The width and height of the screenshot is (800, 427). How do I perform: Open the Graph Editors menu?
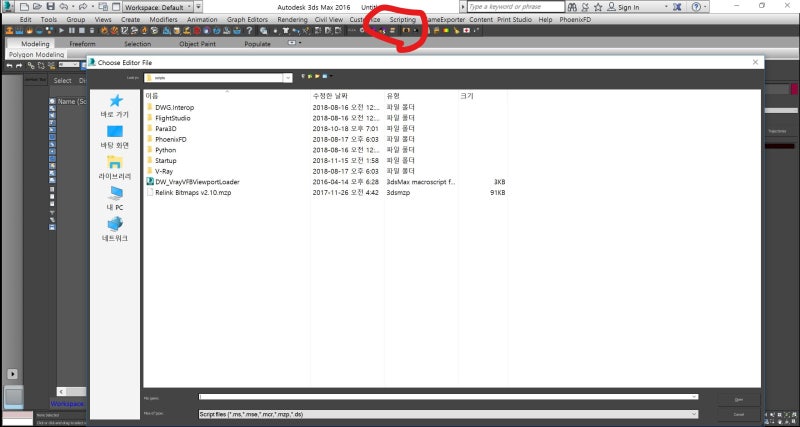tap(247, 19)
